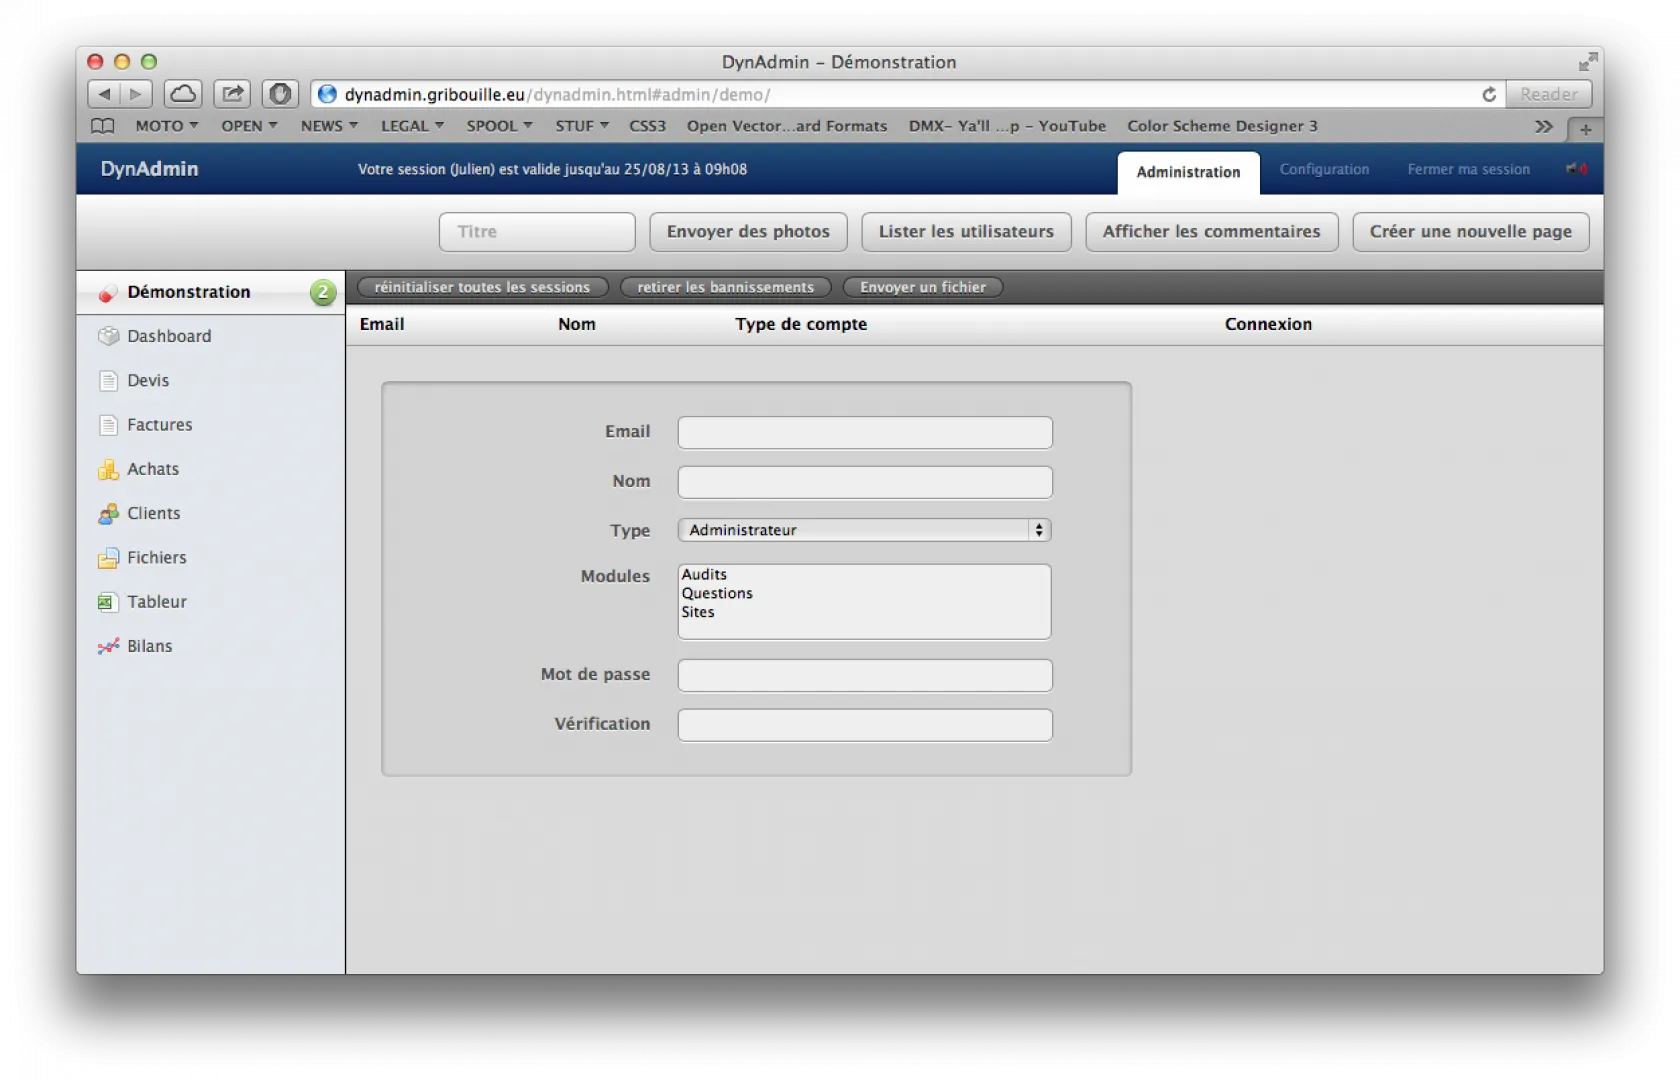Click the Dashboard icon in sidebar
The width and height of the screenshot is (1680, 1080).
[108, 336]
